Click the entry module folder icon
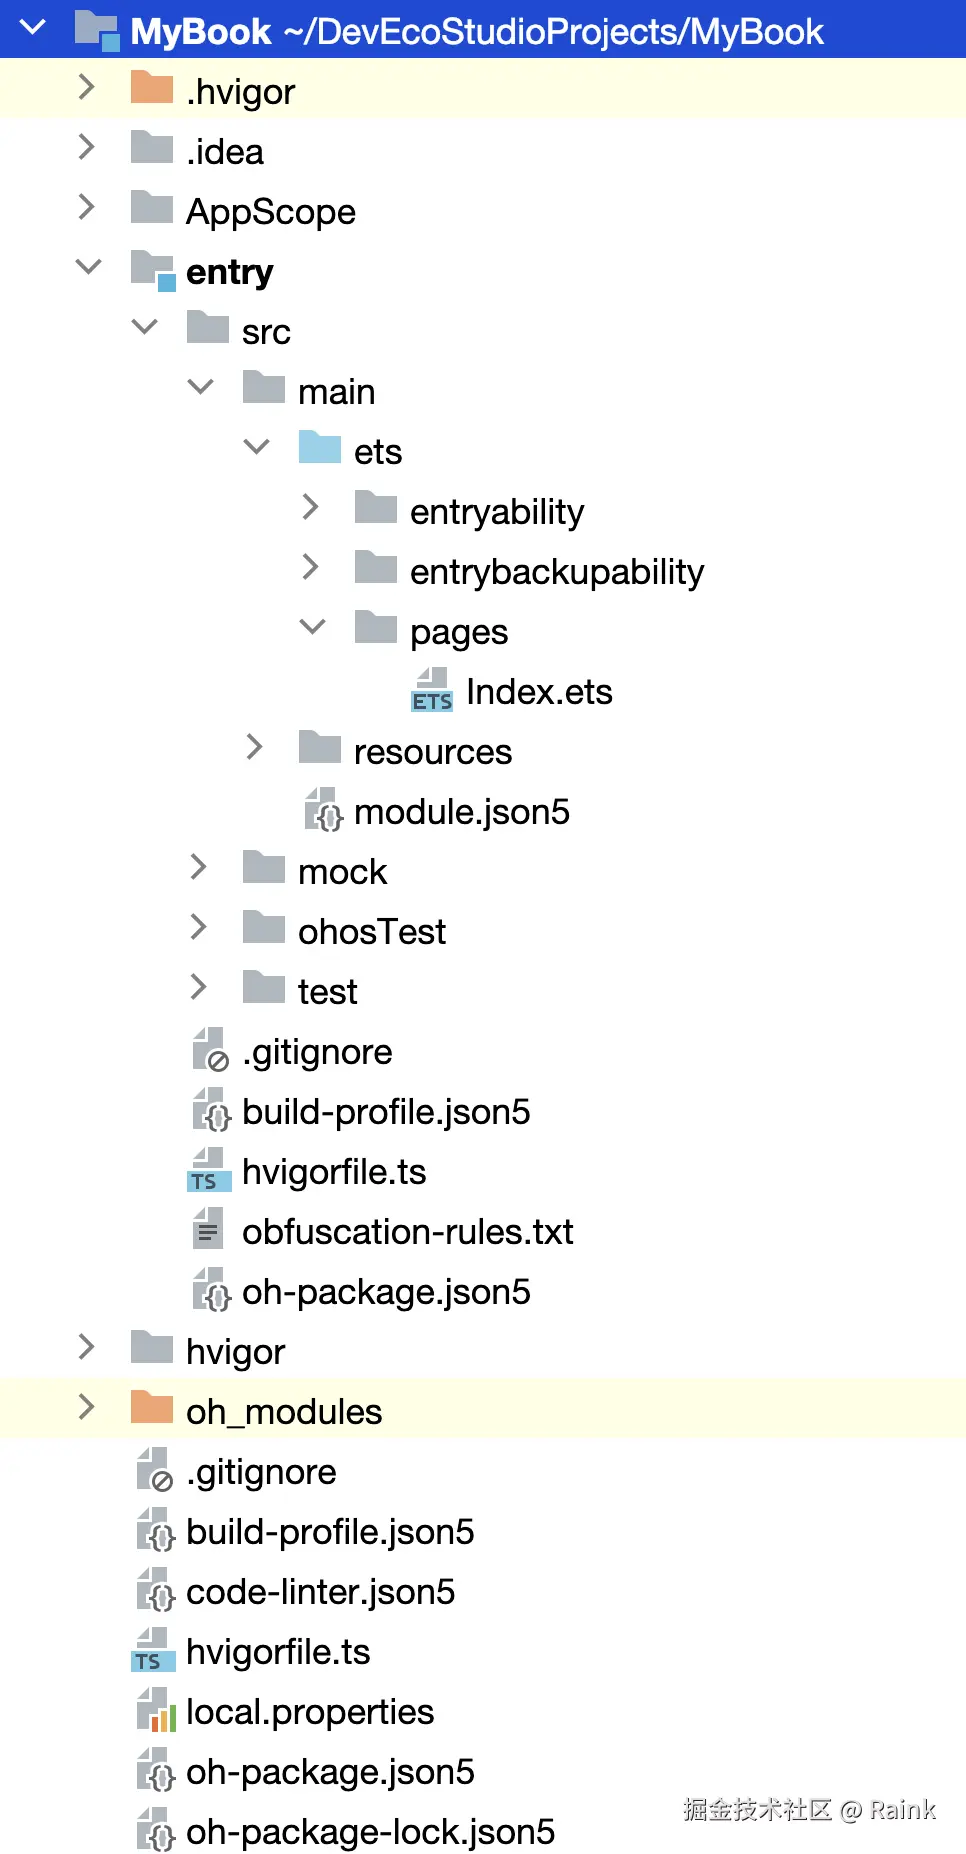Viewport: 966px width, 1854px height. click(153, 271)
